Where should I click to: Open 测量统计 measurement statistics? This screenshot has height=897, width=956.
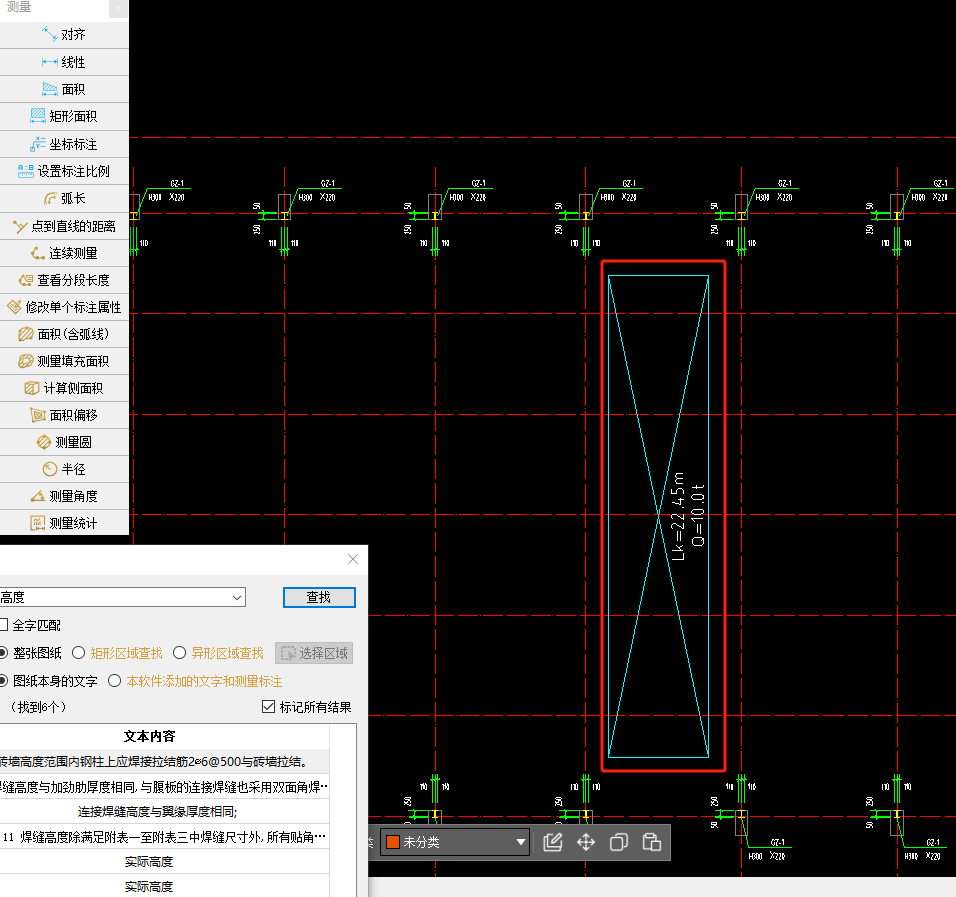tap(64, 523)
